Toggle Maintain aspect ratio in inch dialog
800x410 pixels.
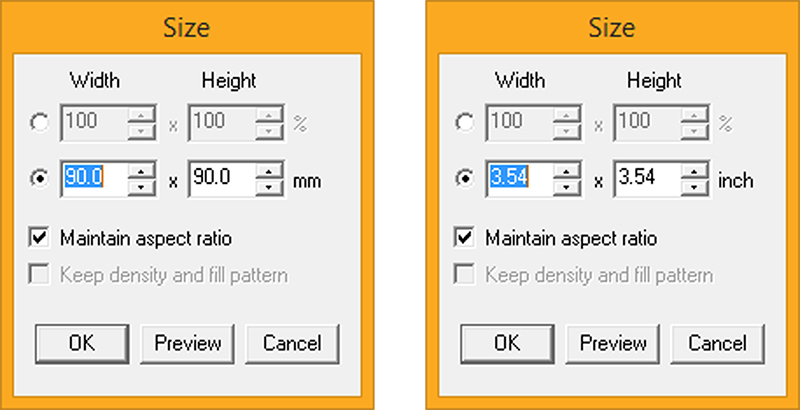coord(465,238)
